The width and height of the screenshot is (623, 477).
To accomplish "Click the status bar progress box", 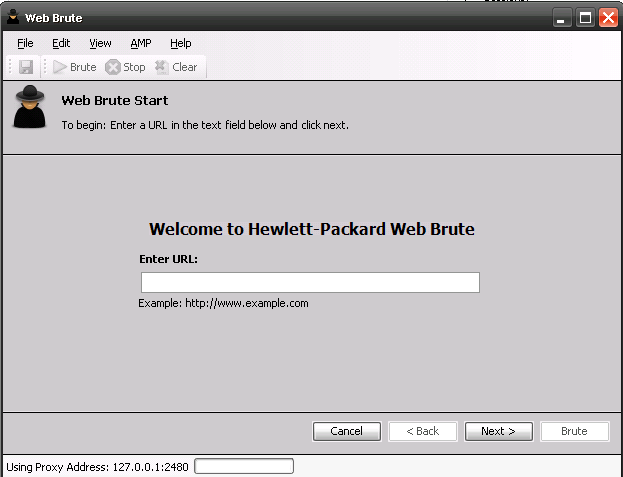I will coord(244,466).
